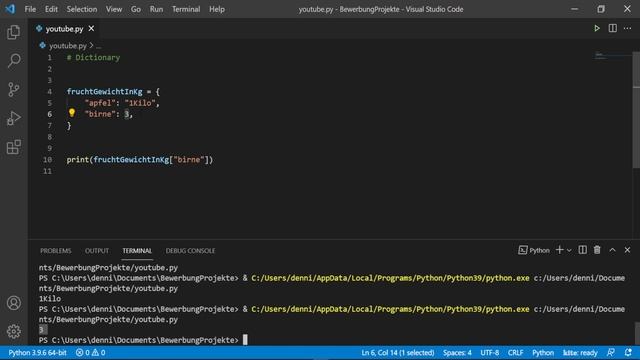Screen dimensions: 640x360
Task: Kill terminal with trash icon
Action: click(597, 250)
